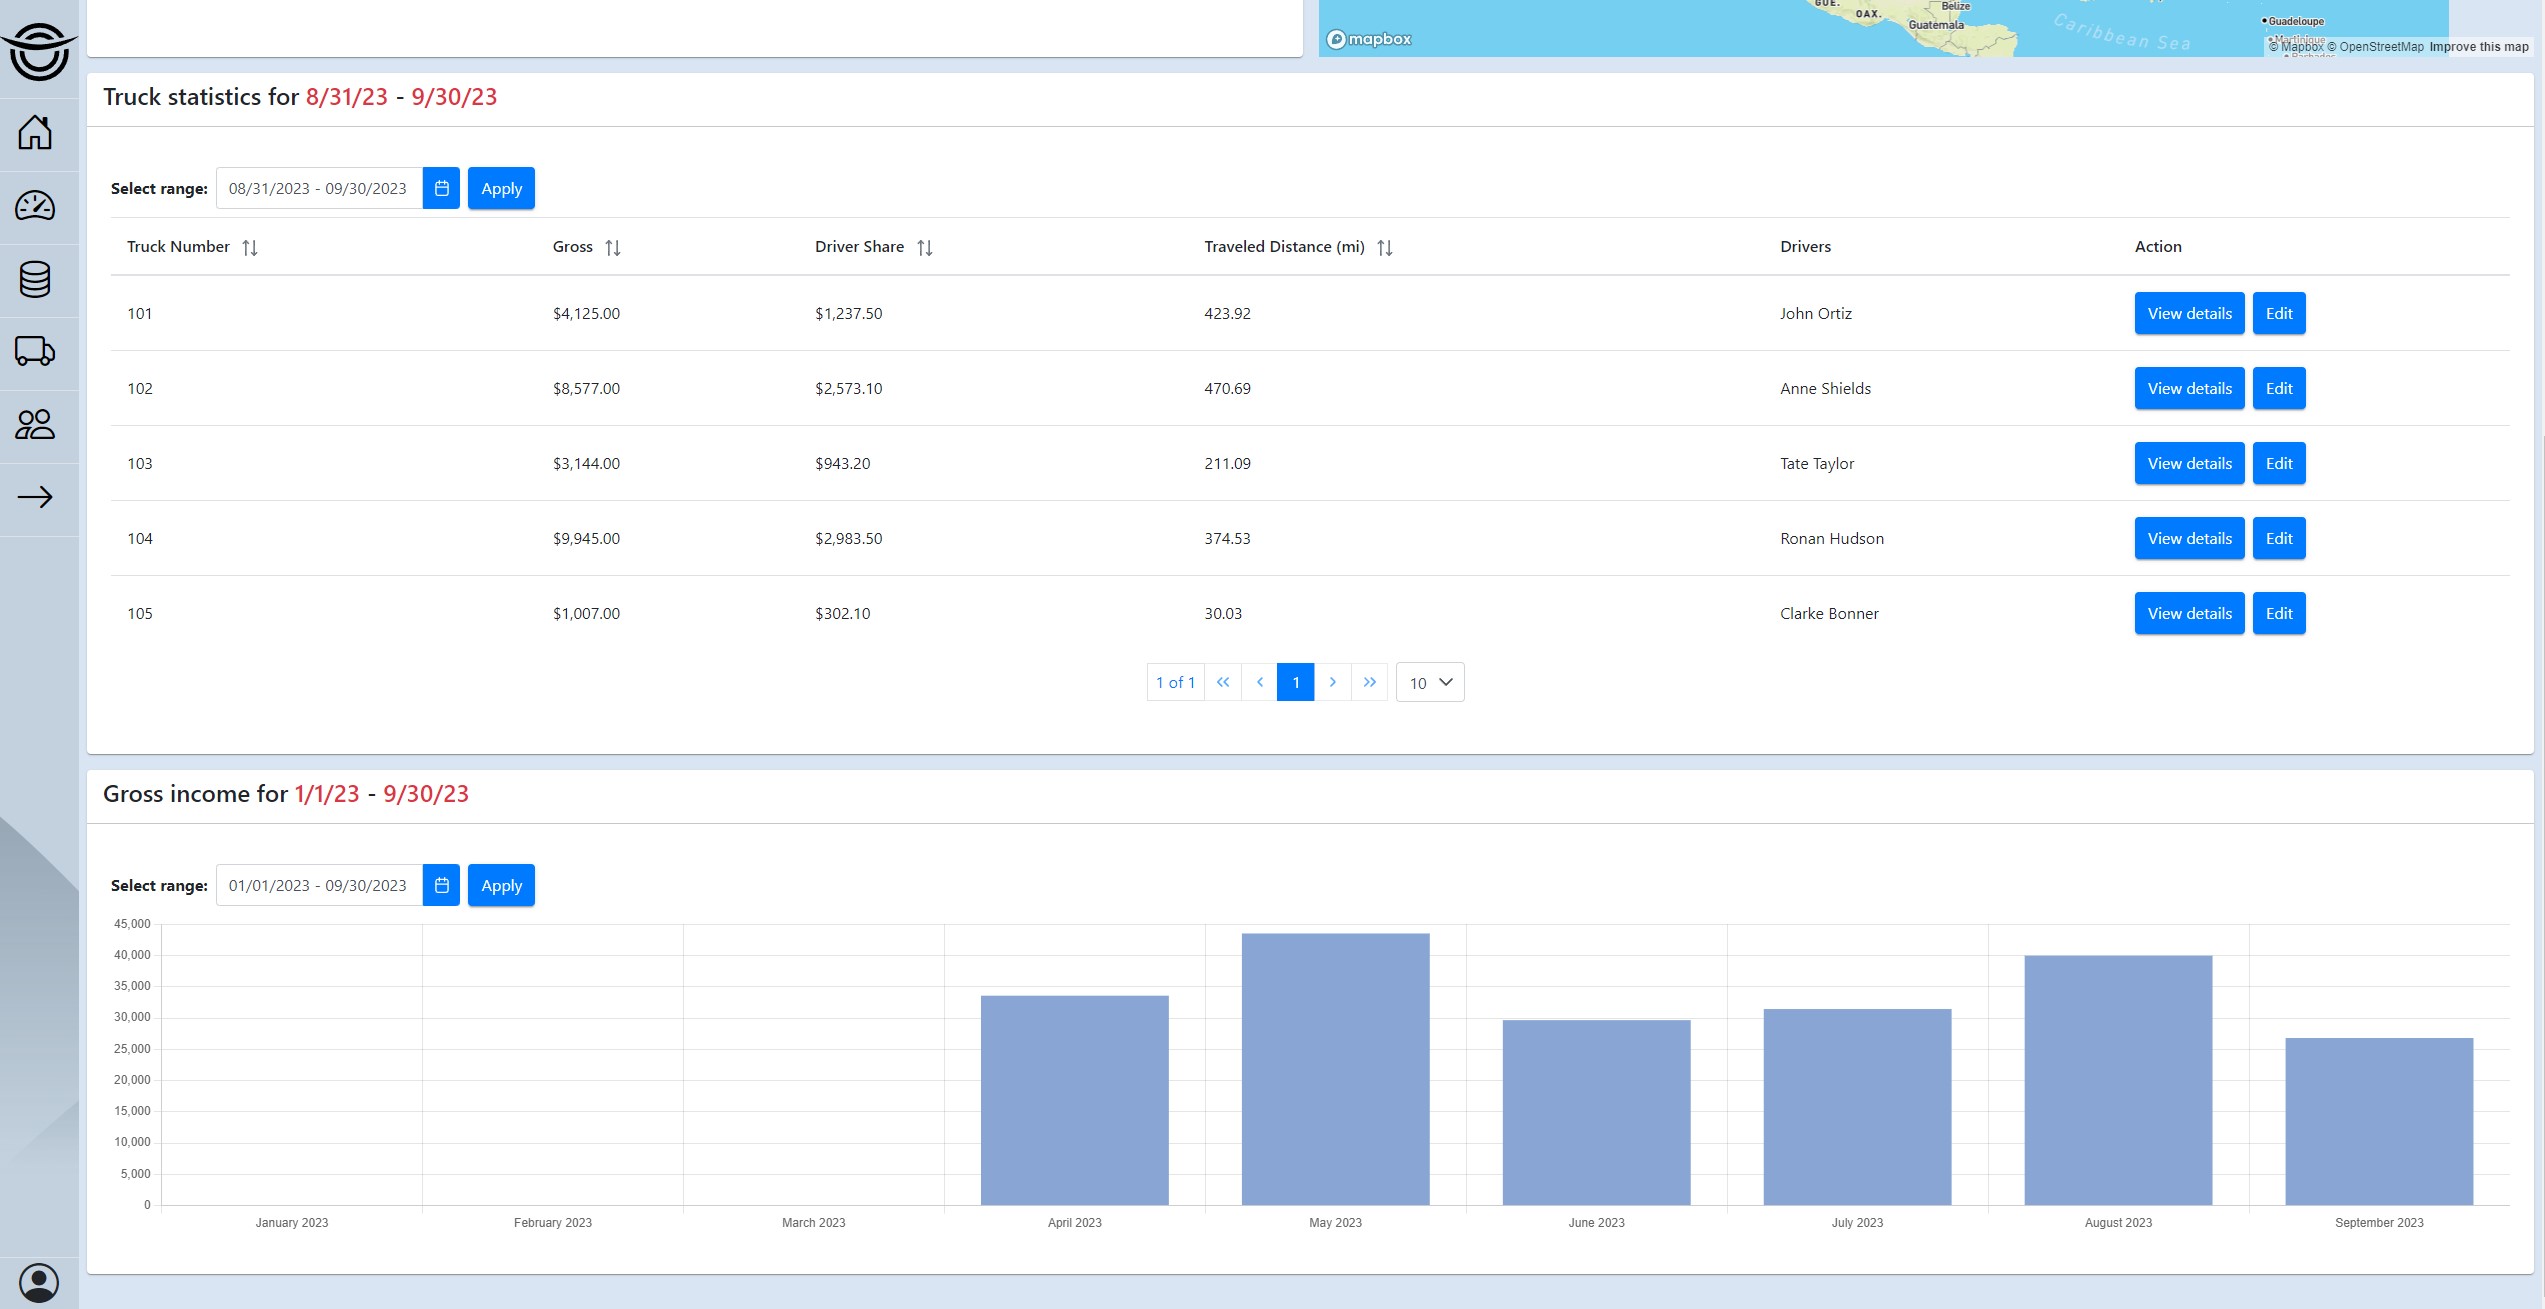Sort by Traveled Distance column
This screenshot has width=2545, height=1309.
pyautogui.click(x=1385, y=248)
